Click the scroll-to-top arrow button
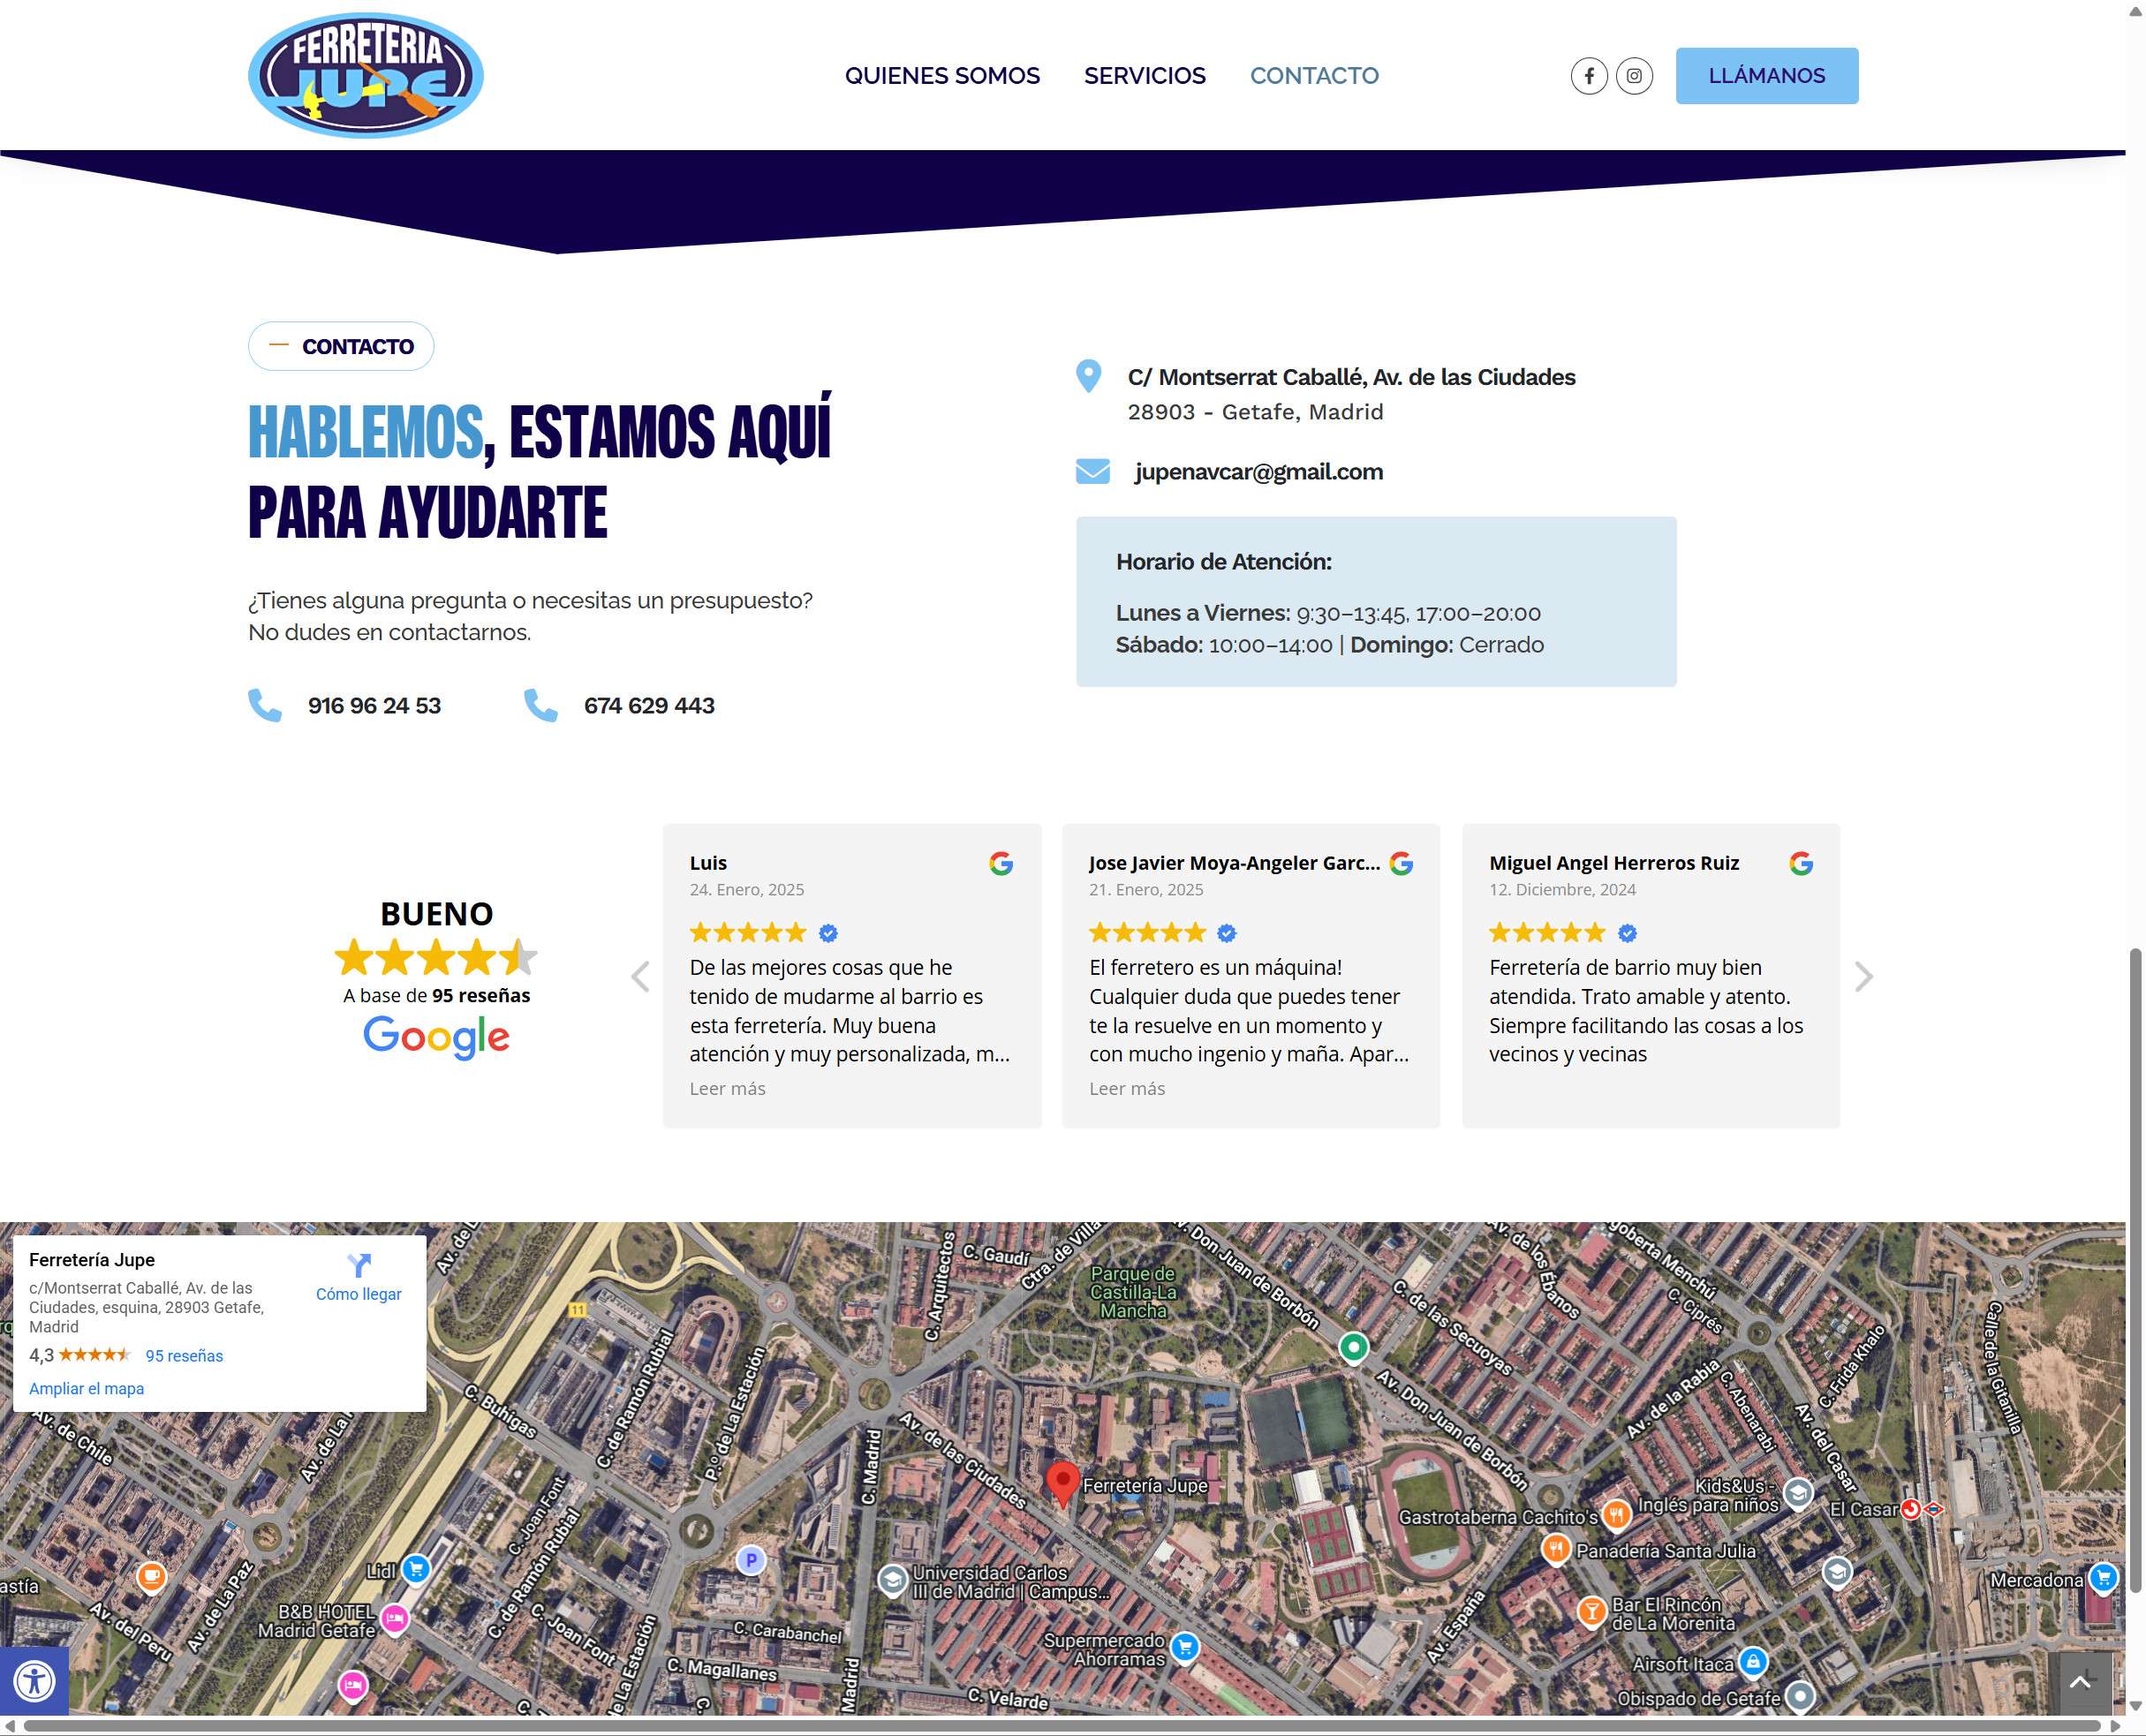Image resolution: width=2146 pixels, height=1736 pixels. 2079,1682
